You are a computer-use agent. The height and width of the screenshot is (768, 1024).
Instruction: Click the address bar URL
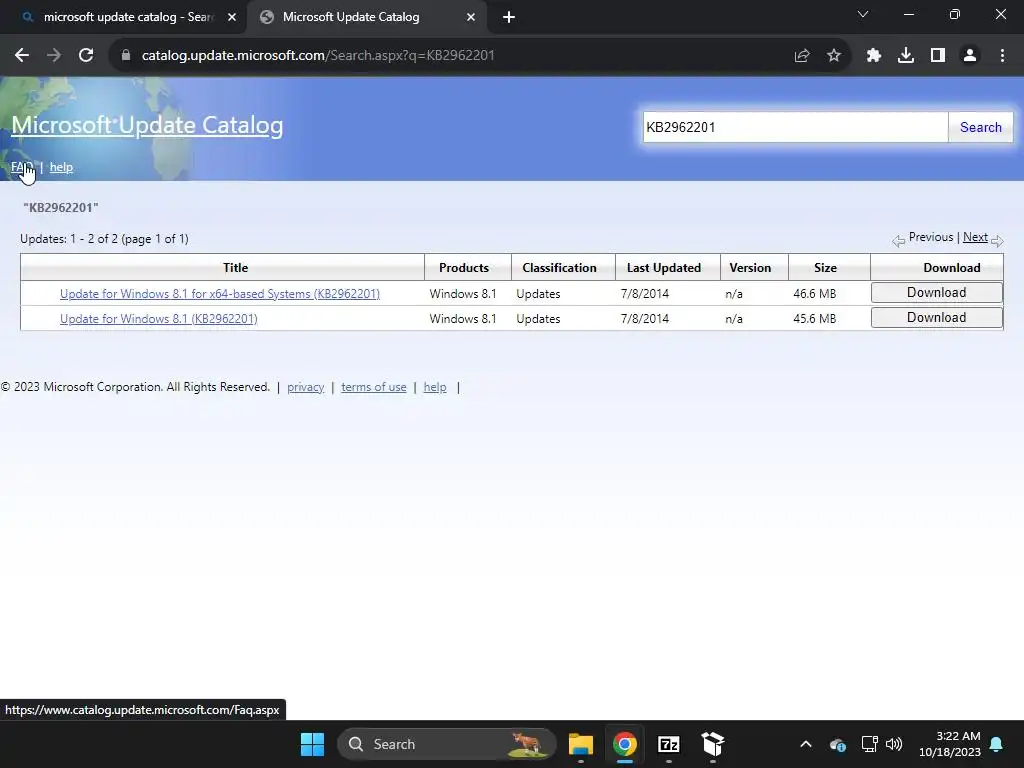(x=318, y=56)
